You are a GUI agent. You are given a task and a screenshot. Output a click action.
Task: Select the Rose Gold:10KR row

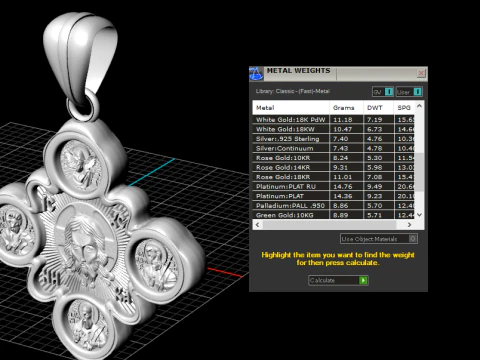tap(333, 158)
